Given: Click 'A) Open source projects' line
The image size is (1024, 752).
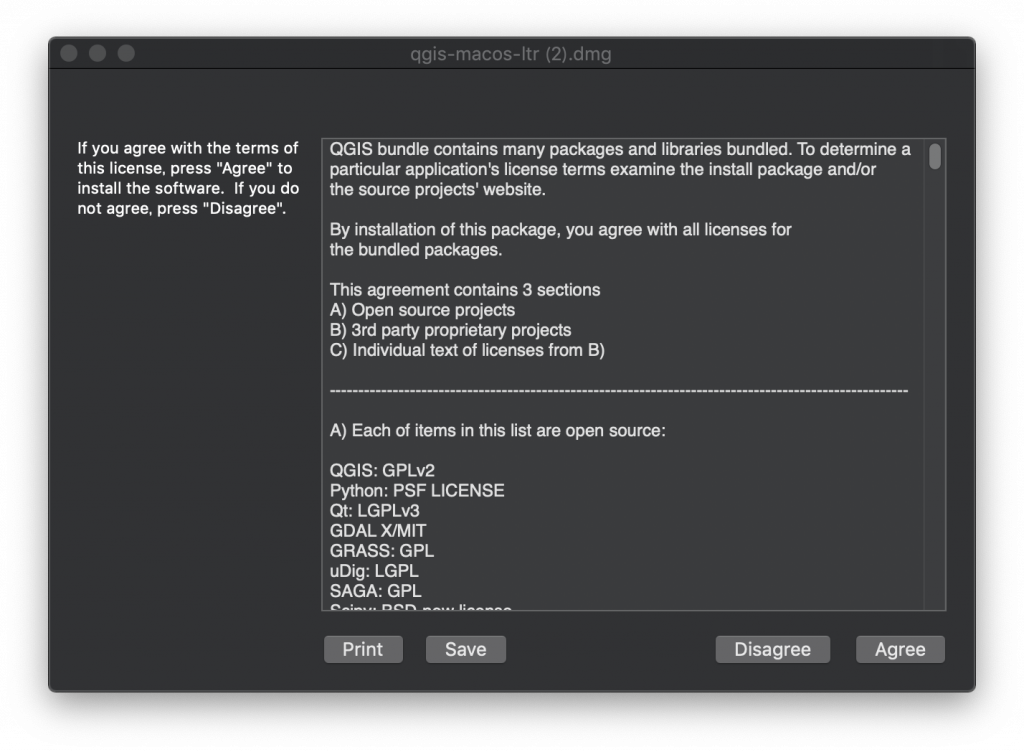Looking at the screenshot, I should [422, 310].
